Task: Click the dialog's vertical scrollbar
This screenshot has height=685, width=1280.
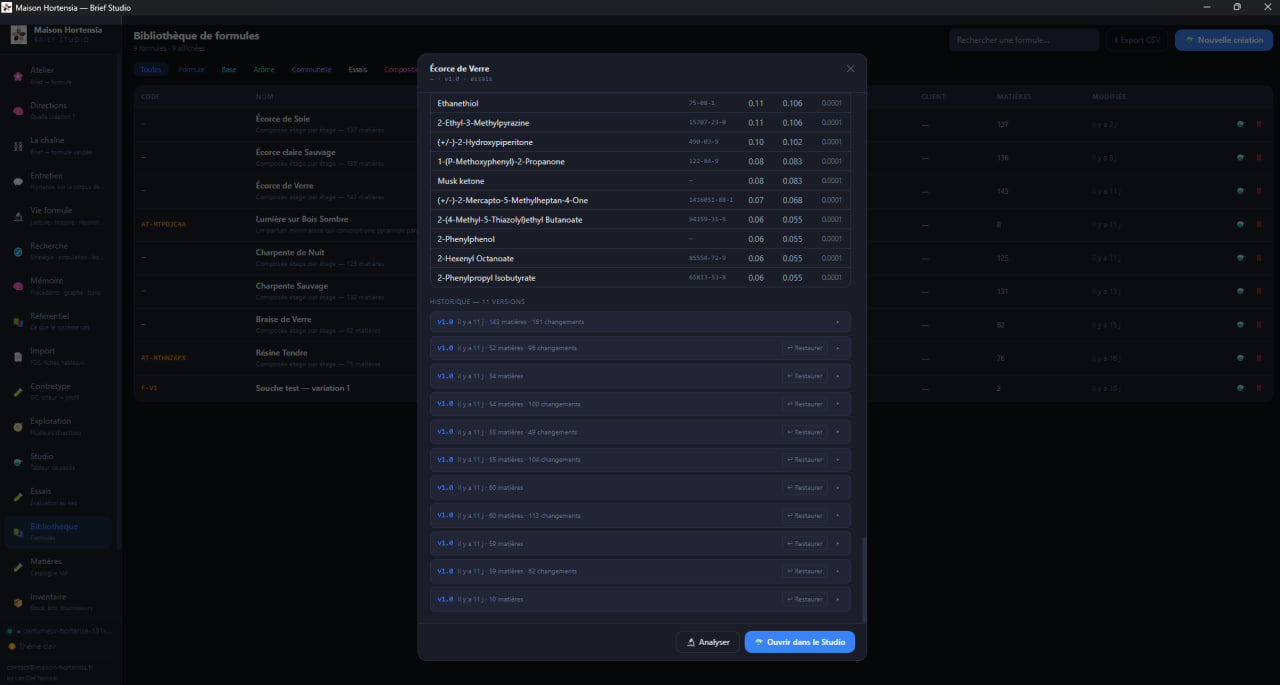Action: 863,580
